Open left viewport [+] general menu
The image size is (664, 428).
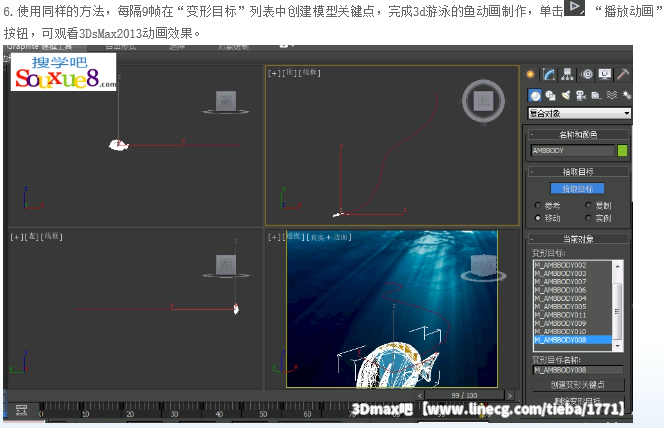coord(16,236)
